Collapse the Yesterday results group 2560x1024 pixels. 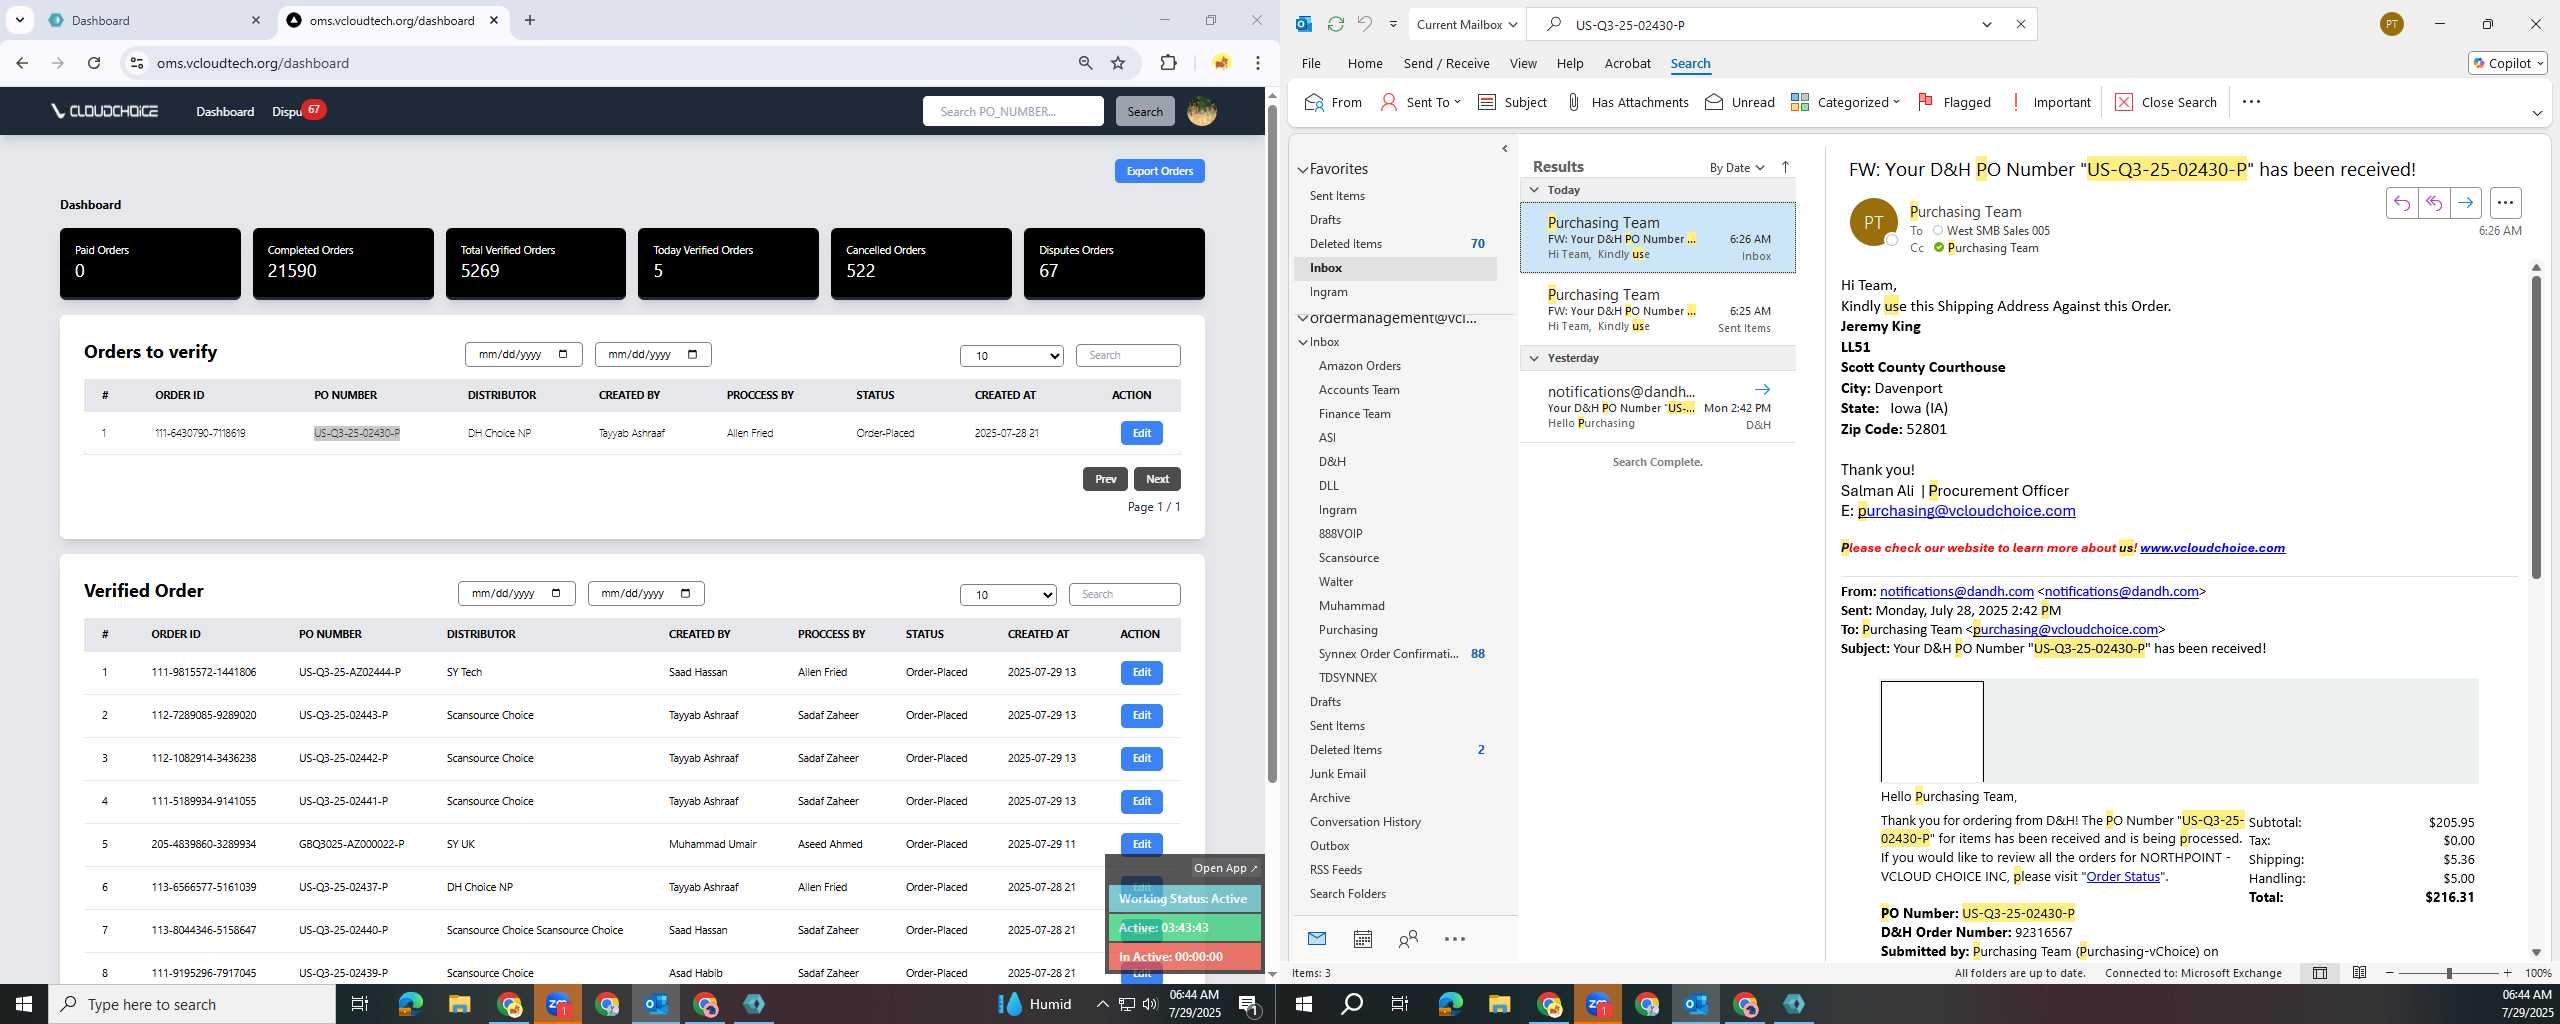1534,358
